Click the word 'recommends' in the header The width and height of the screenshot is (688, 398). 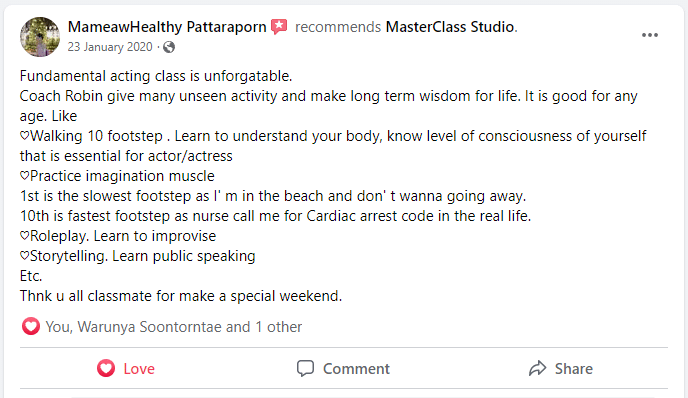(x=338, y=27)
